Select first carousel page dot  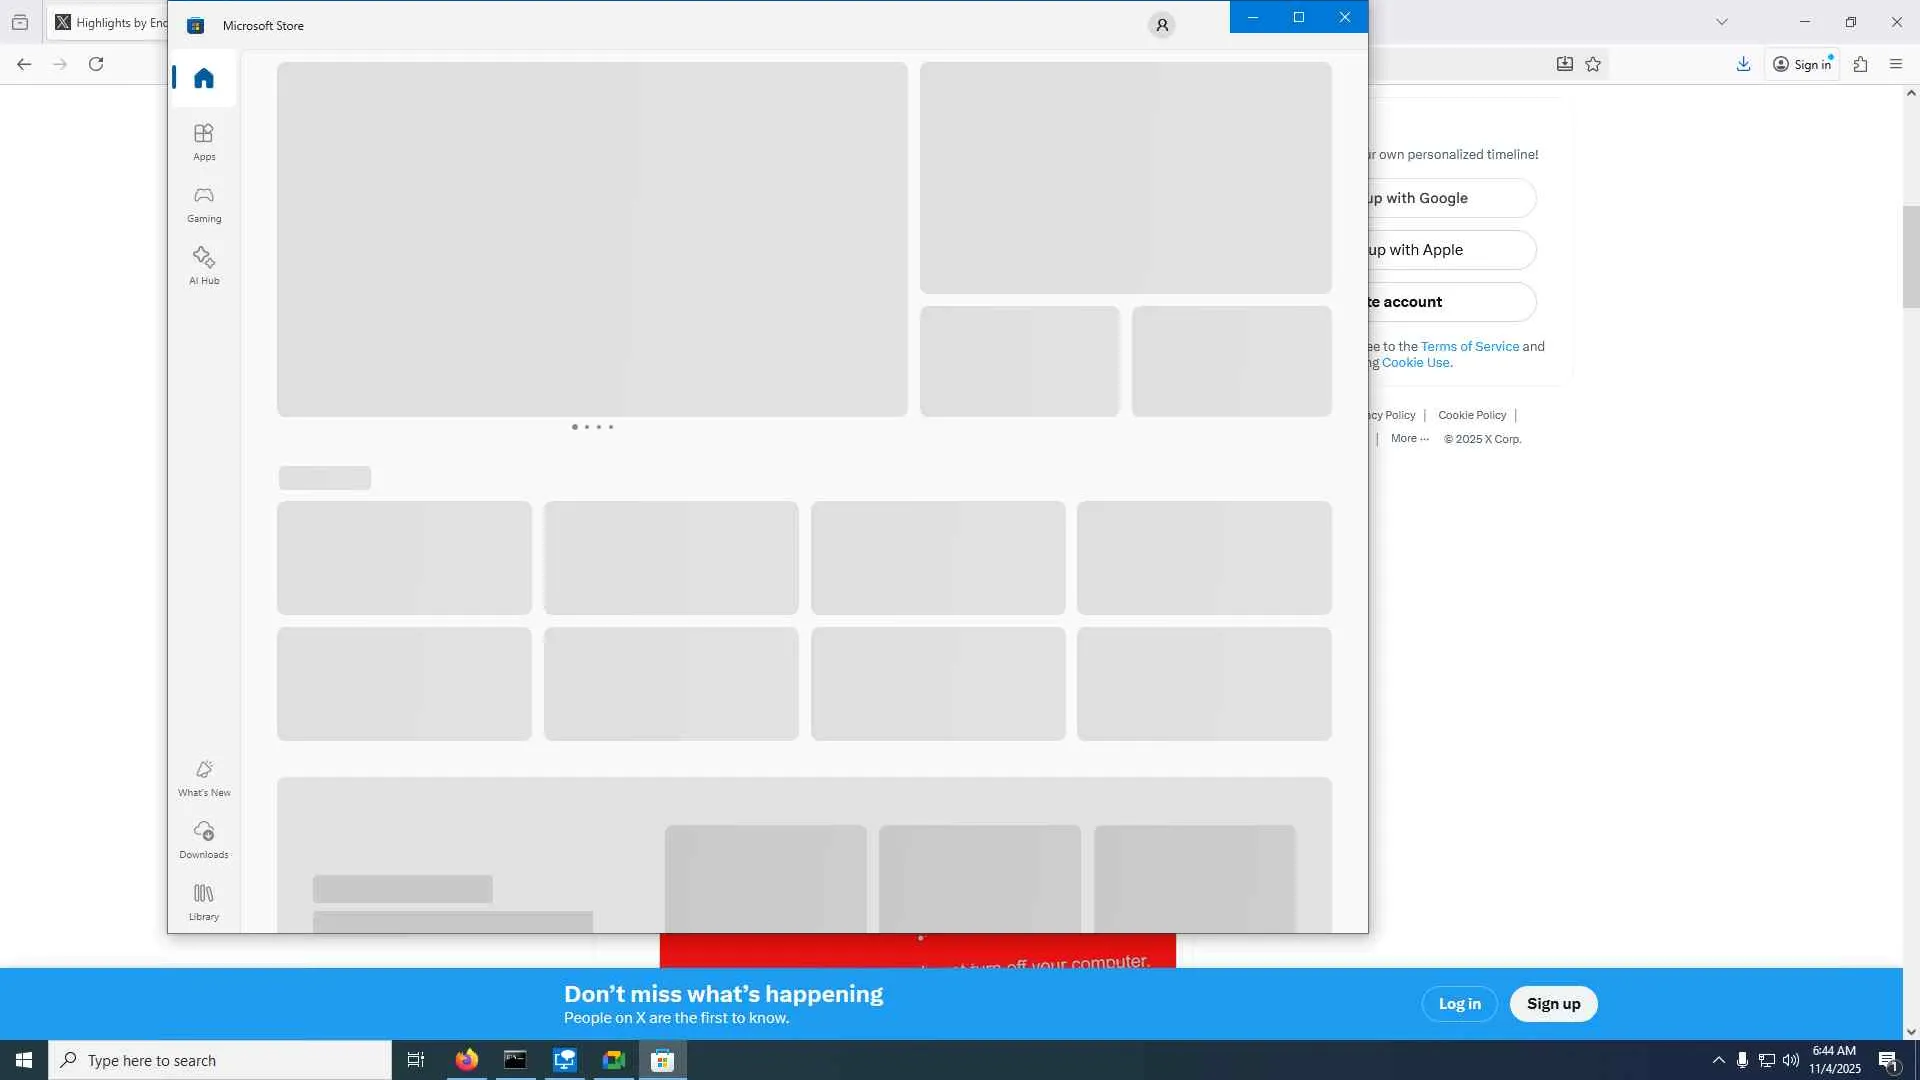point(574,427)
